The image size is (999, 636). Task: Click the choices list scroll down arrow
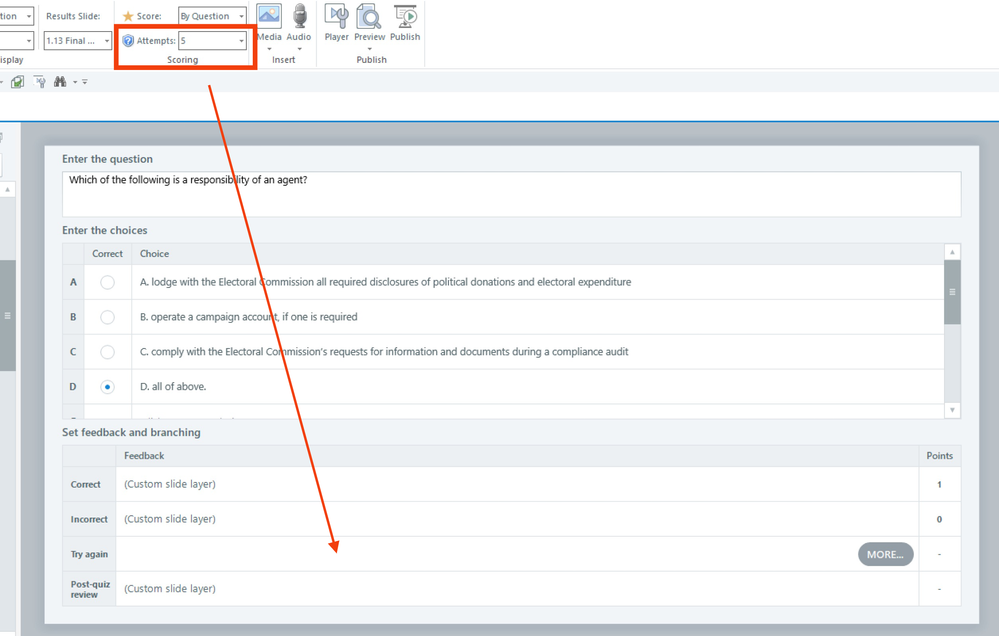click(x=952, y=410)
